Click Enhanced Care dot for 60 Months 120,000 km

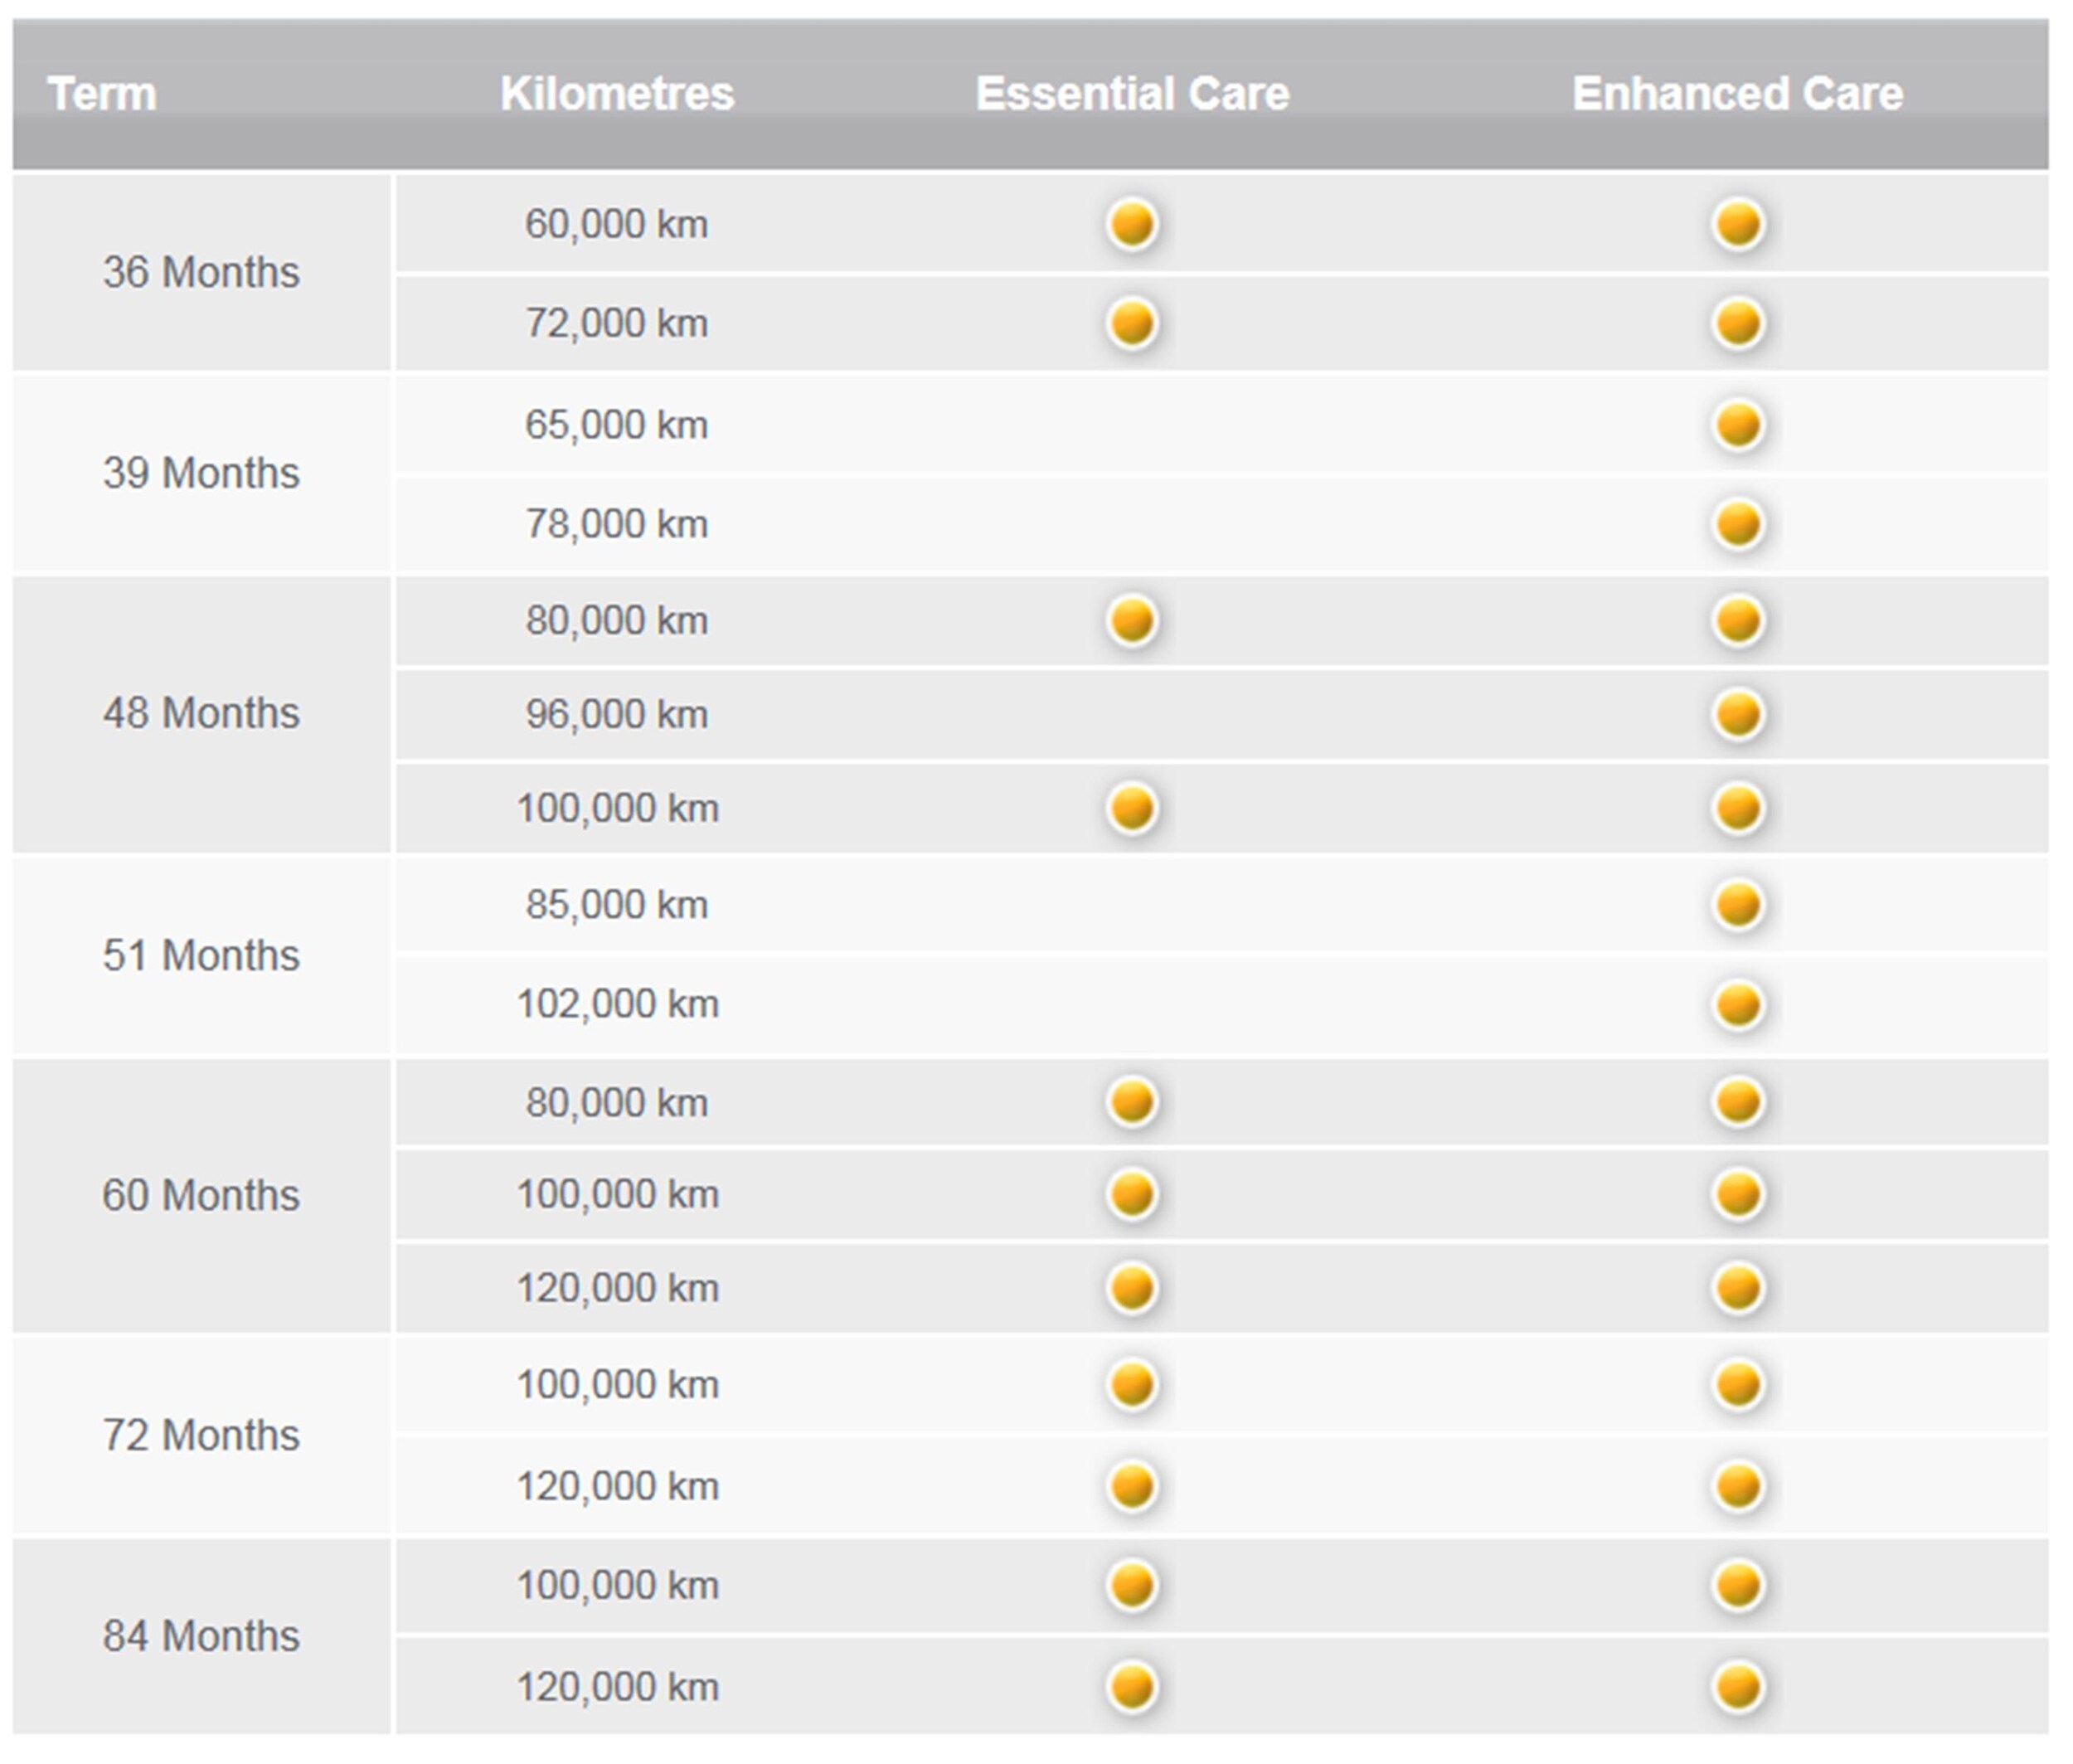(x=1737, y=1288)
